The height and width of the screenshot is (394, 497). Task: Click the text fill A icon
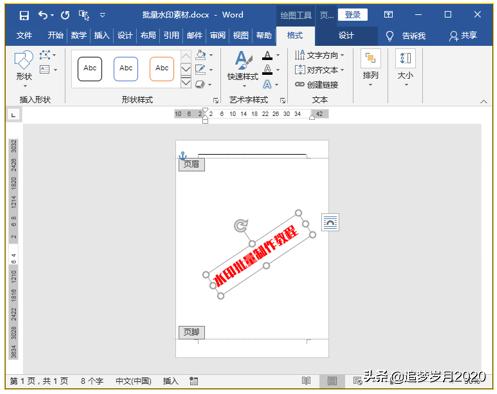pyautogui.click(x=267, y=55)
